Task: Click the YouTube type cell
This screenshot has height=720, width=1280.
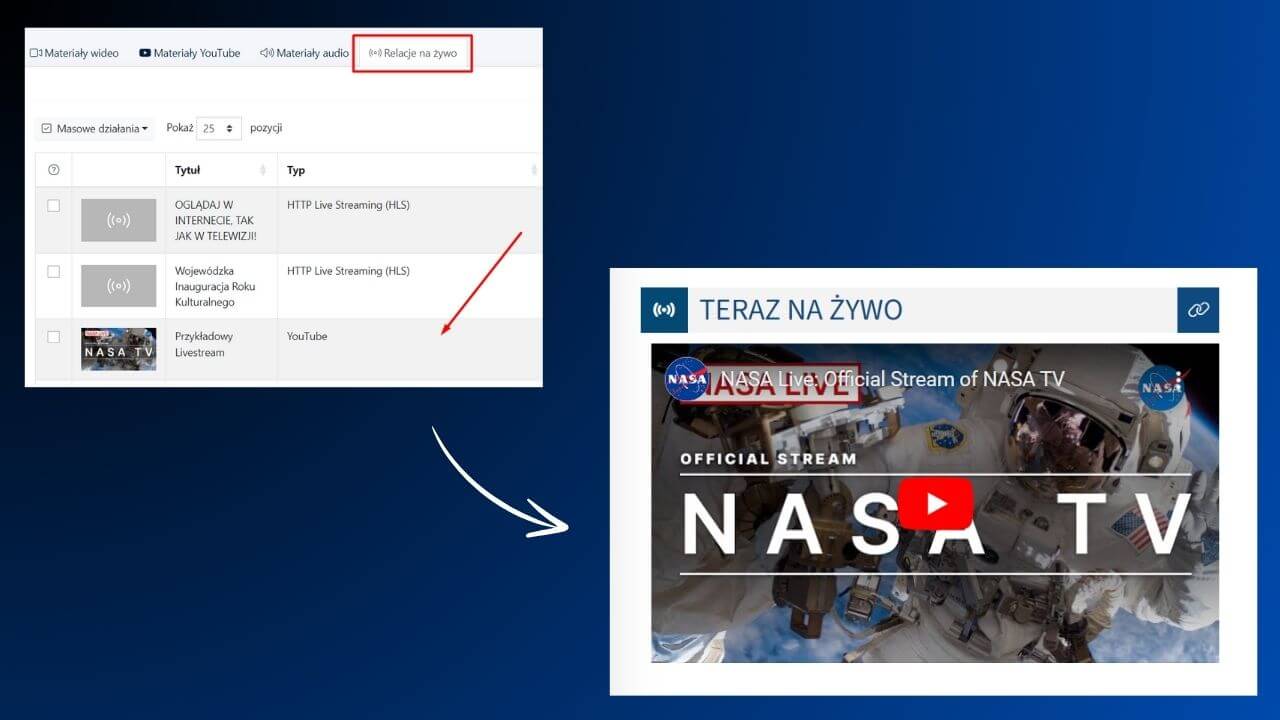Action: click(307, 337)
